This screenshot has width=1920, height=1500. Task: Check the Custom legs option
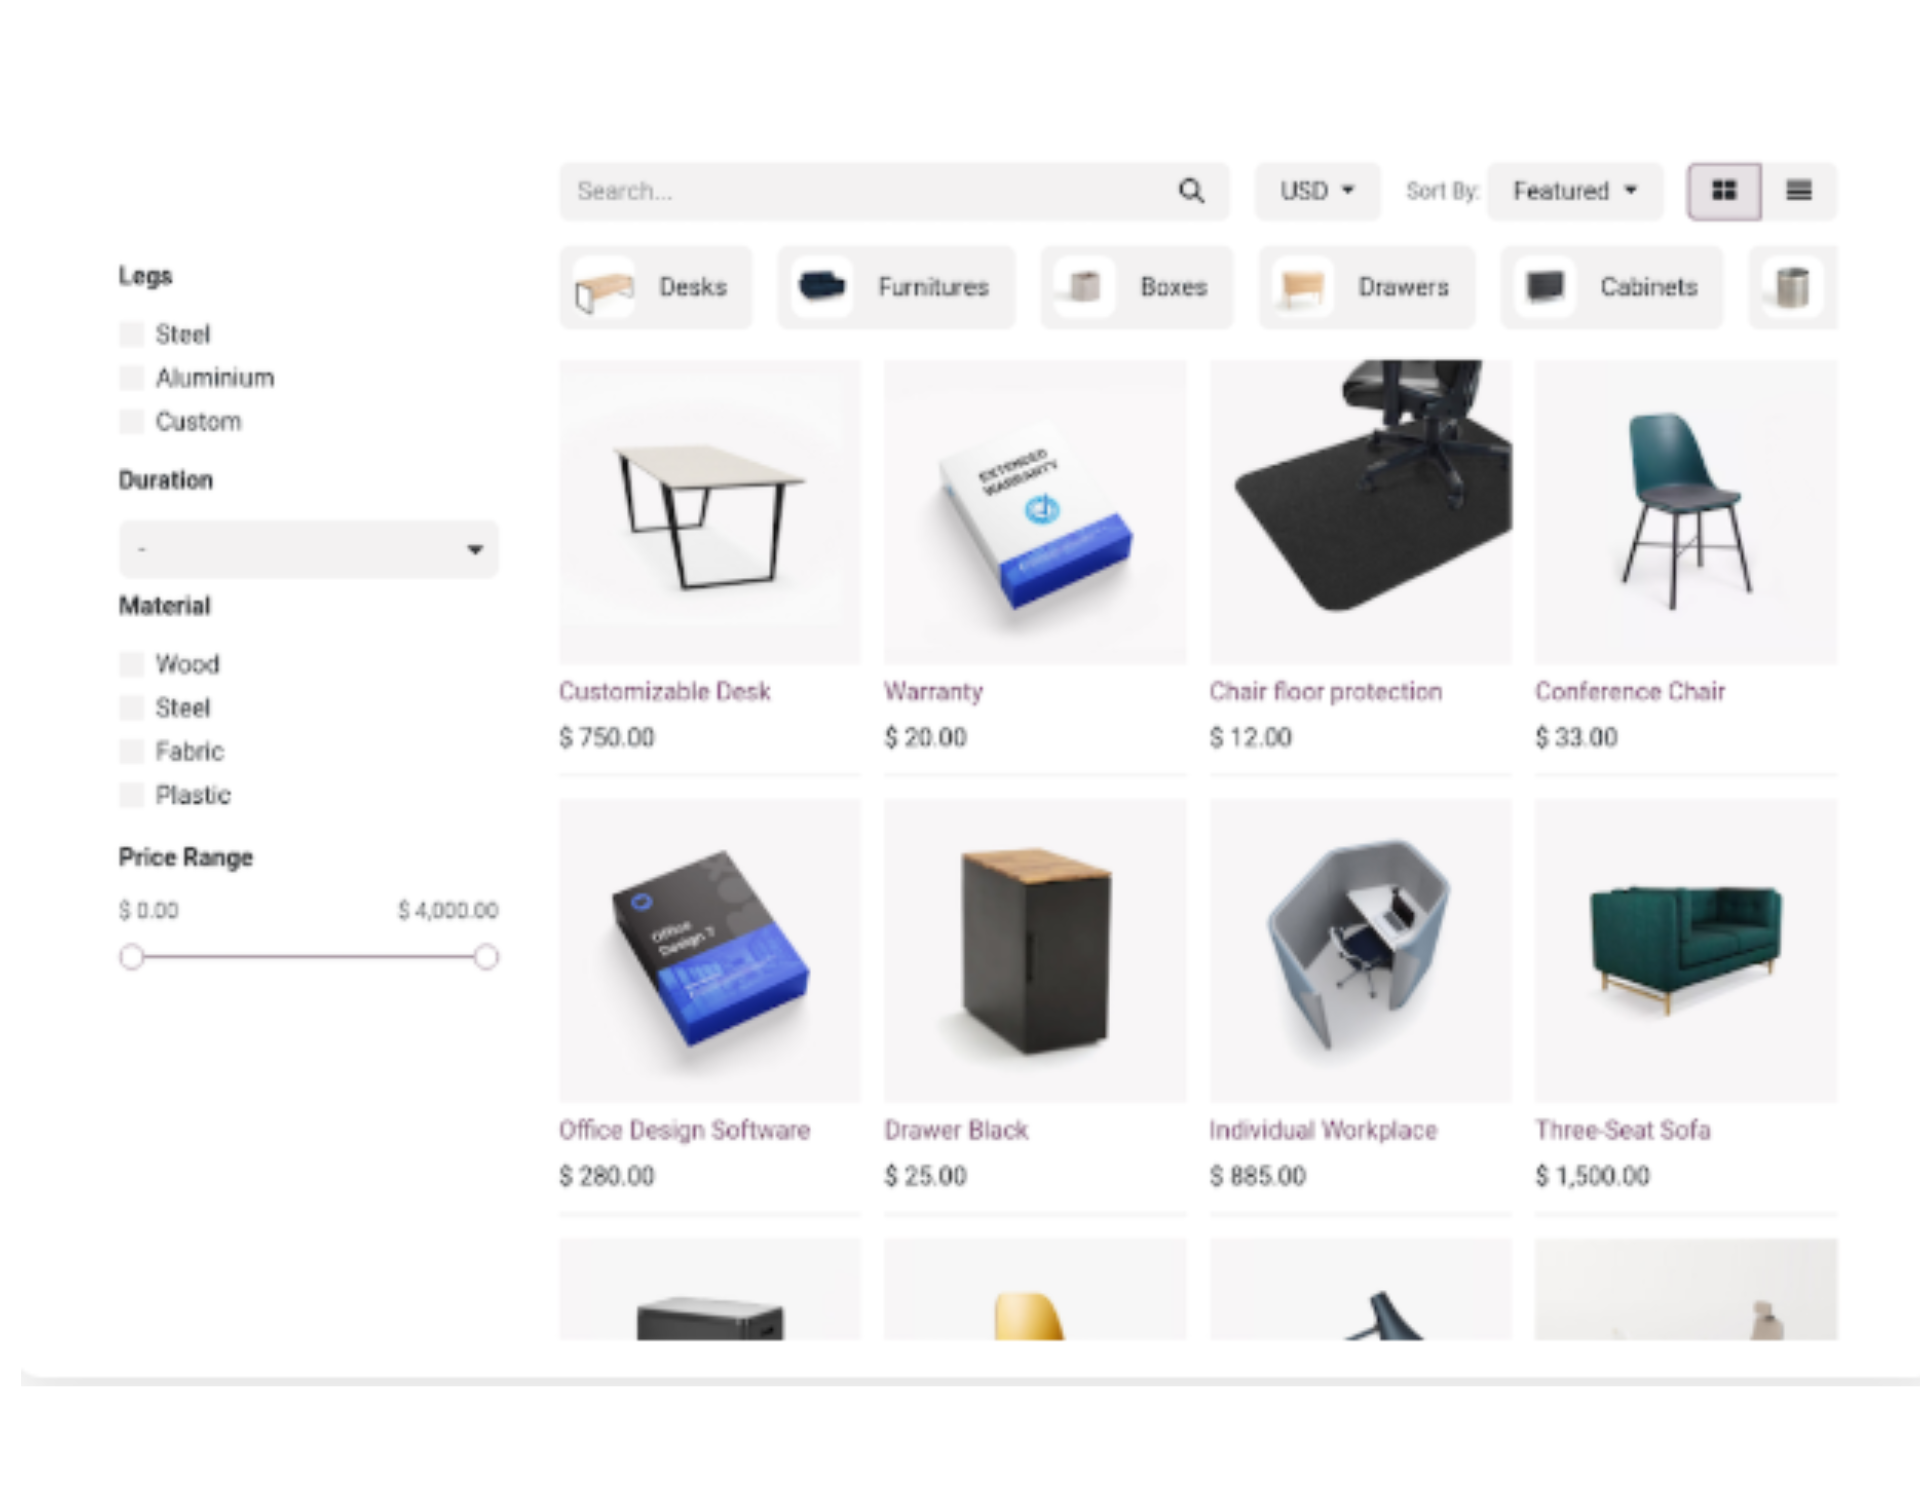click(x=131, y=422)
